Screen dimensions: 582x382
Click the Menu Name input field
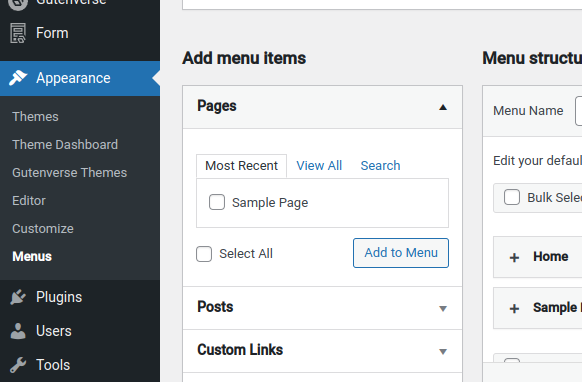578,111
